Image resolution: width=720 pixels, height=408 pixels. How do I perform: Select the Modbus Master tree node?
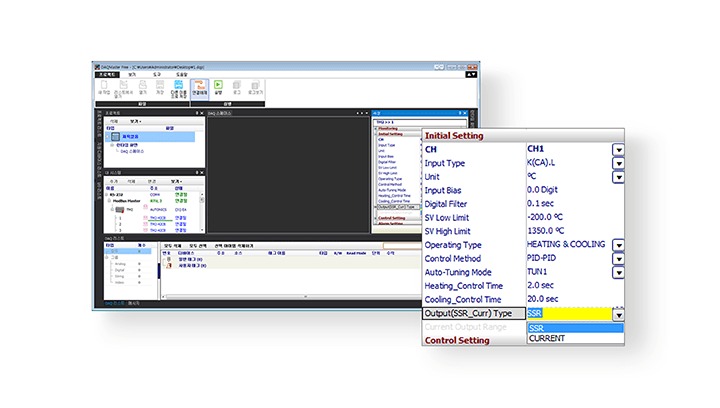[x=123, y=202]
